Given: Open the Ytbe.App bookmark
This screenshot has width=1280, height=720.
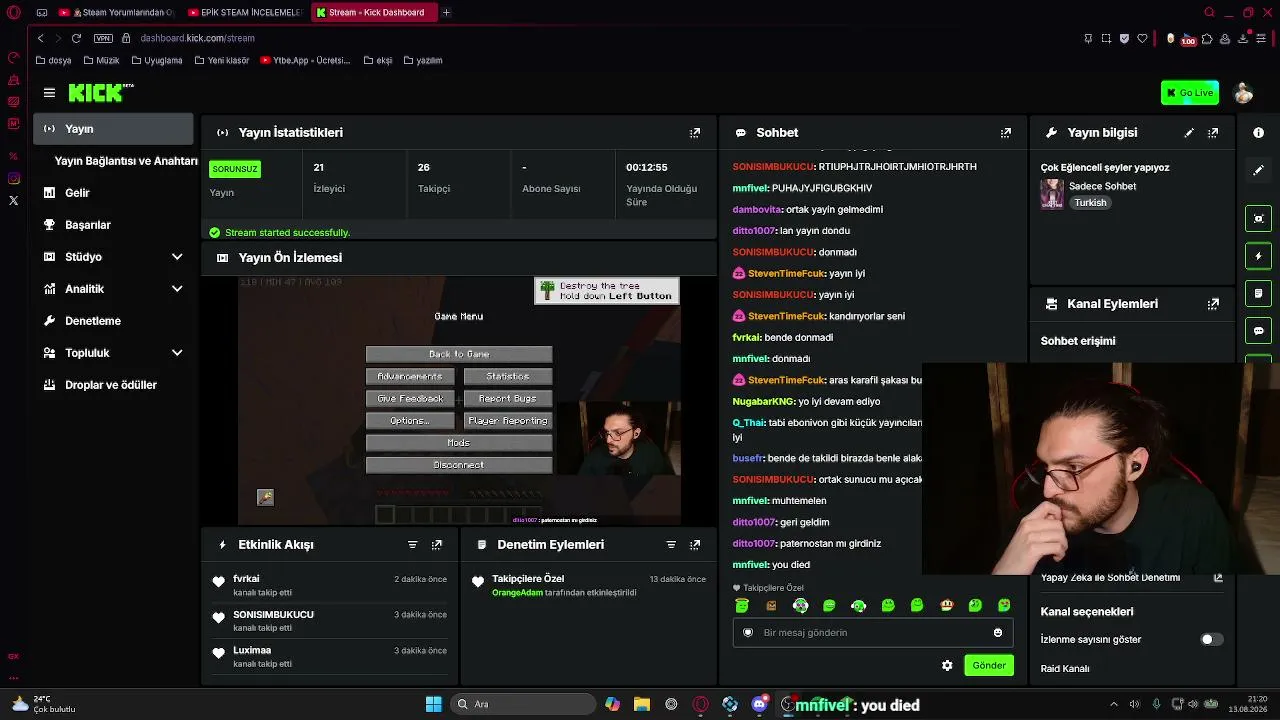Looking at the screenshot, I should coord(305,61).
